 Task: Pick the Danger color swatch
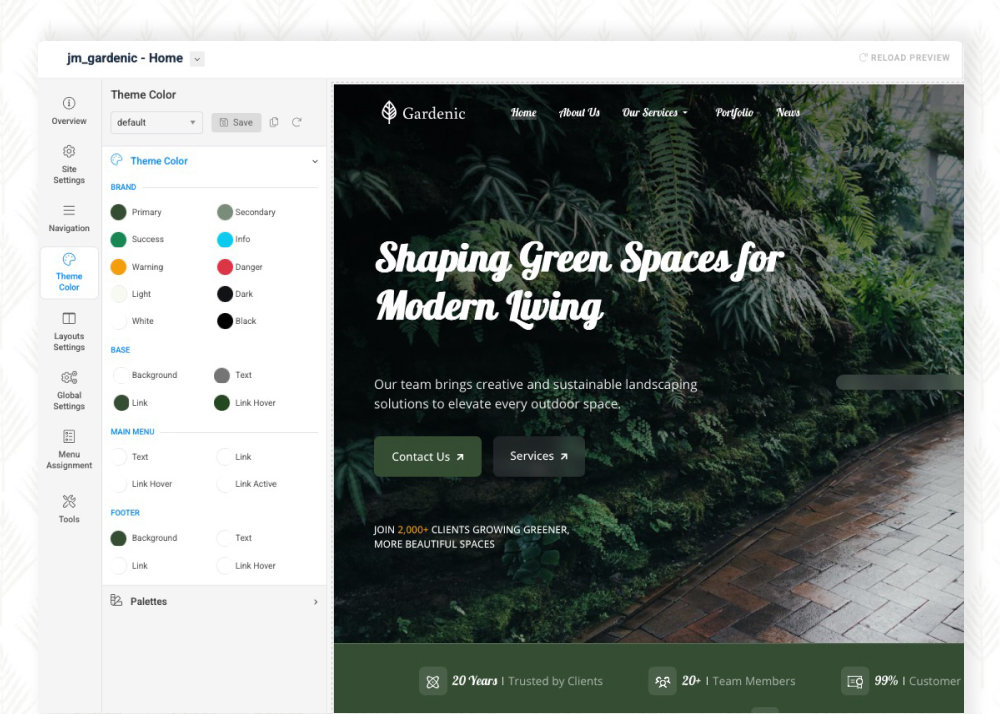[x=224, y=267]
